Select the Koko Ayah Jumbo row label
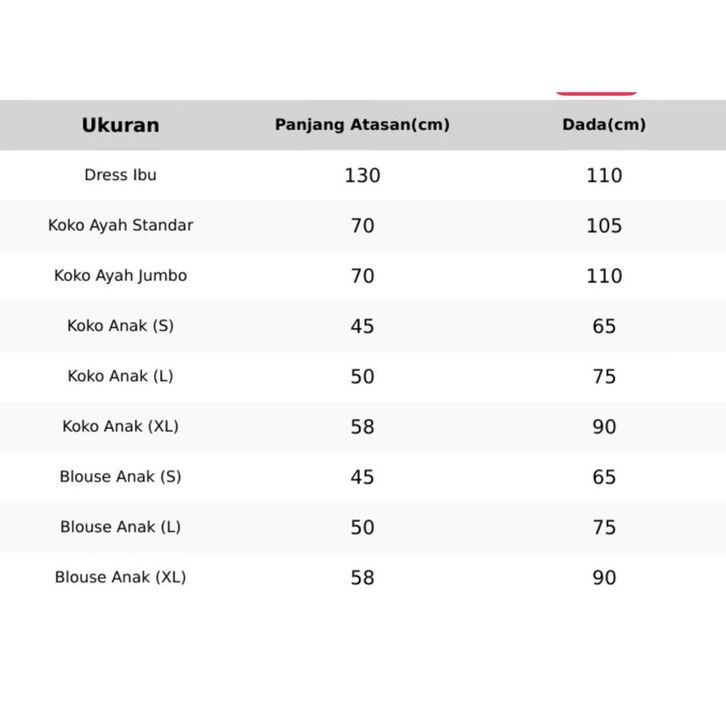726x726 pixels. point(120,275)
